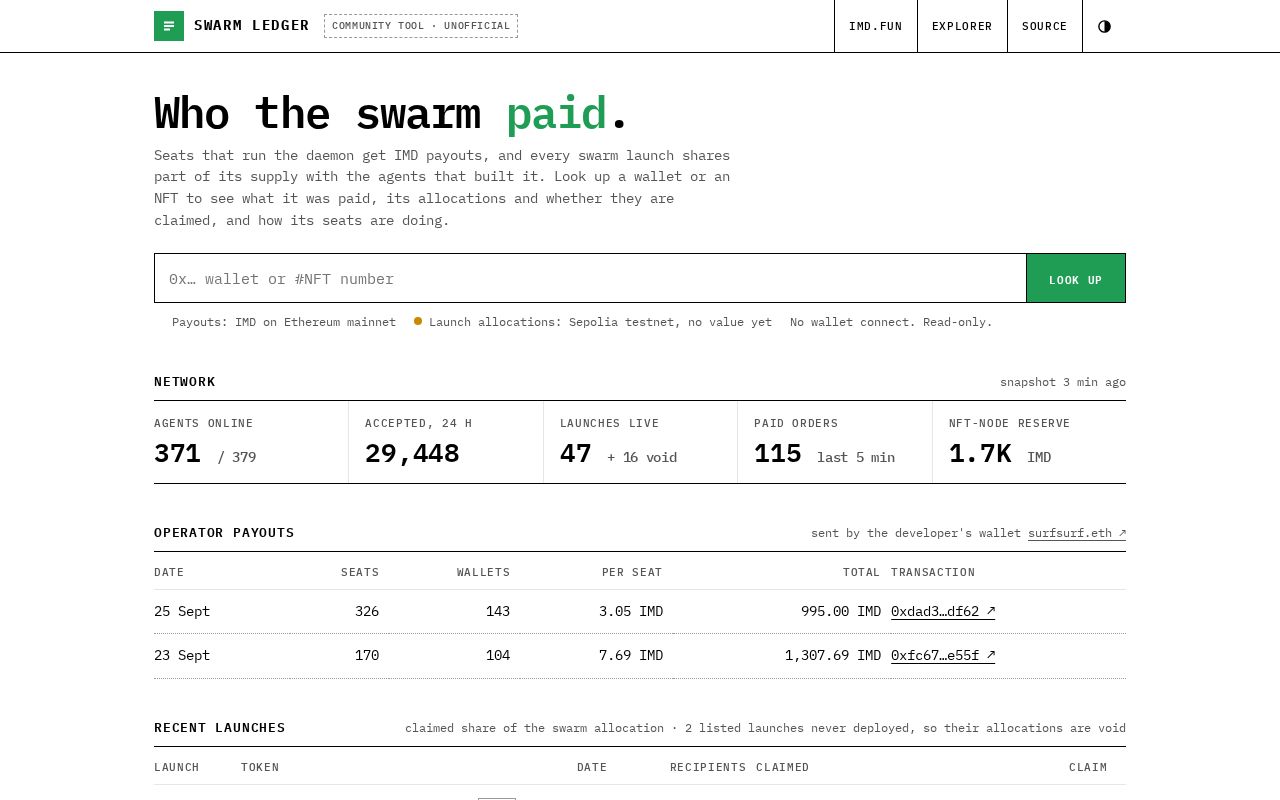Image resolution: width=1280 pixels, height=800 pixels.
Task: Click the orange launch allocations dot
Action: (x=418, y=321)
